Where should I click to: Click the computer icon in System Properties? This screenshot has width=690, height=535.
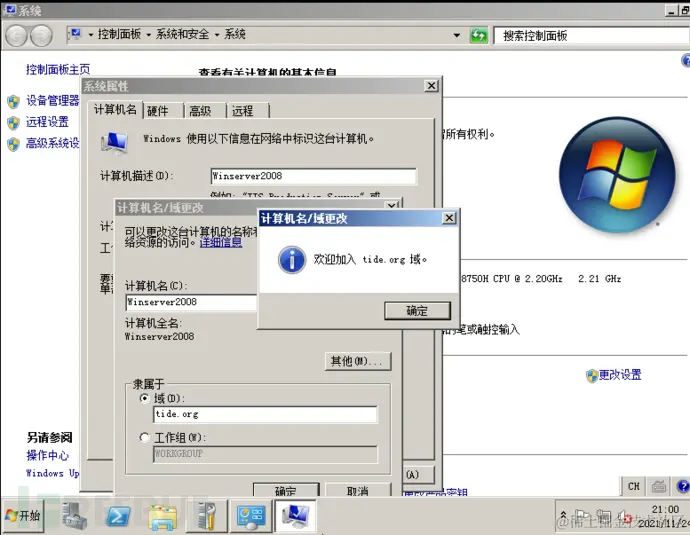[114, 143]
